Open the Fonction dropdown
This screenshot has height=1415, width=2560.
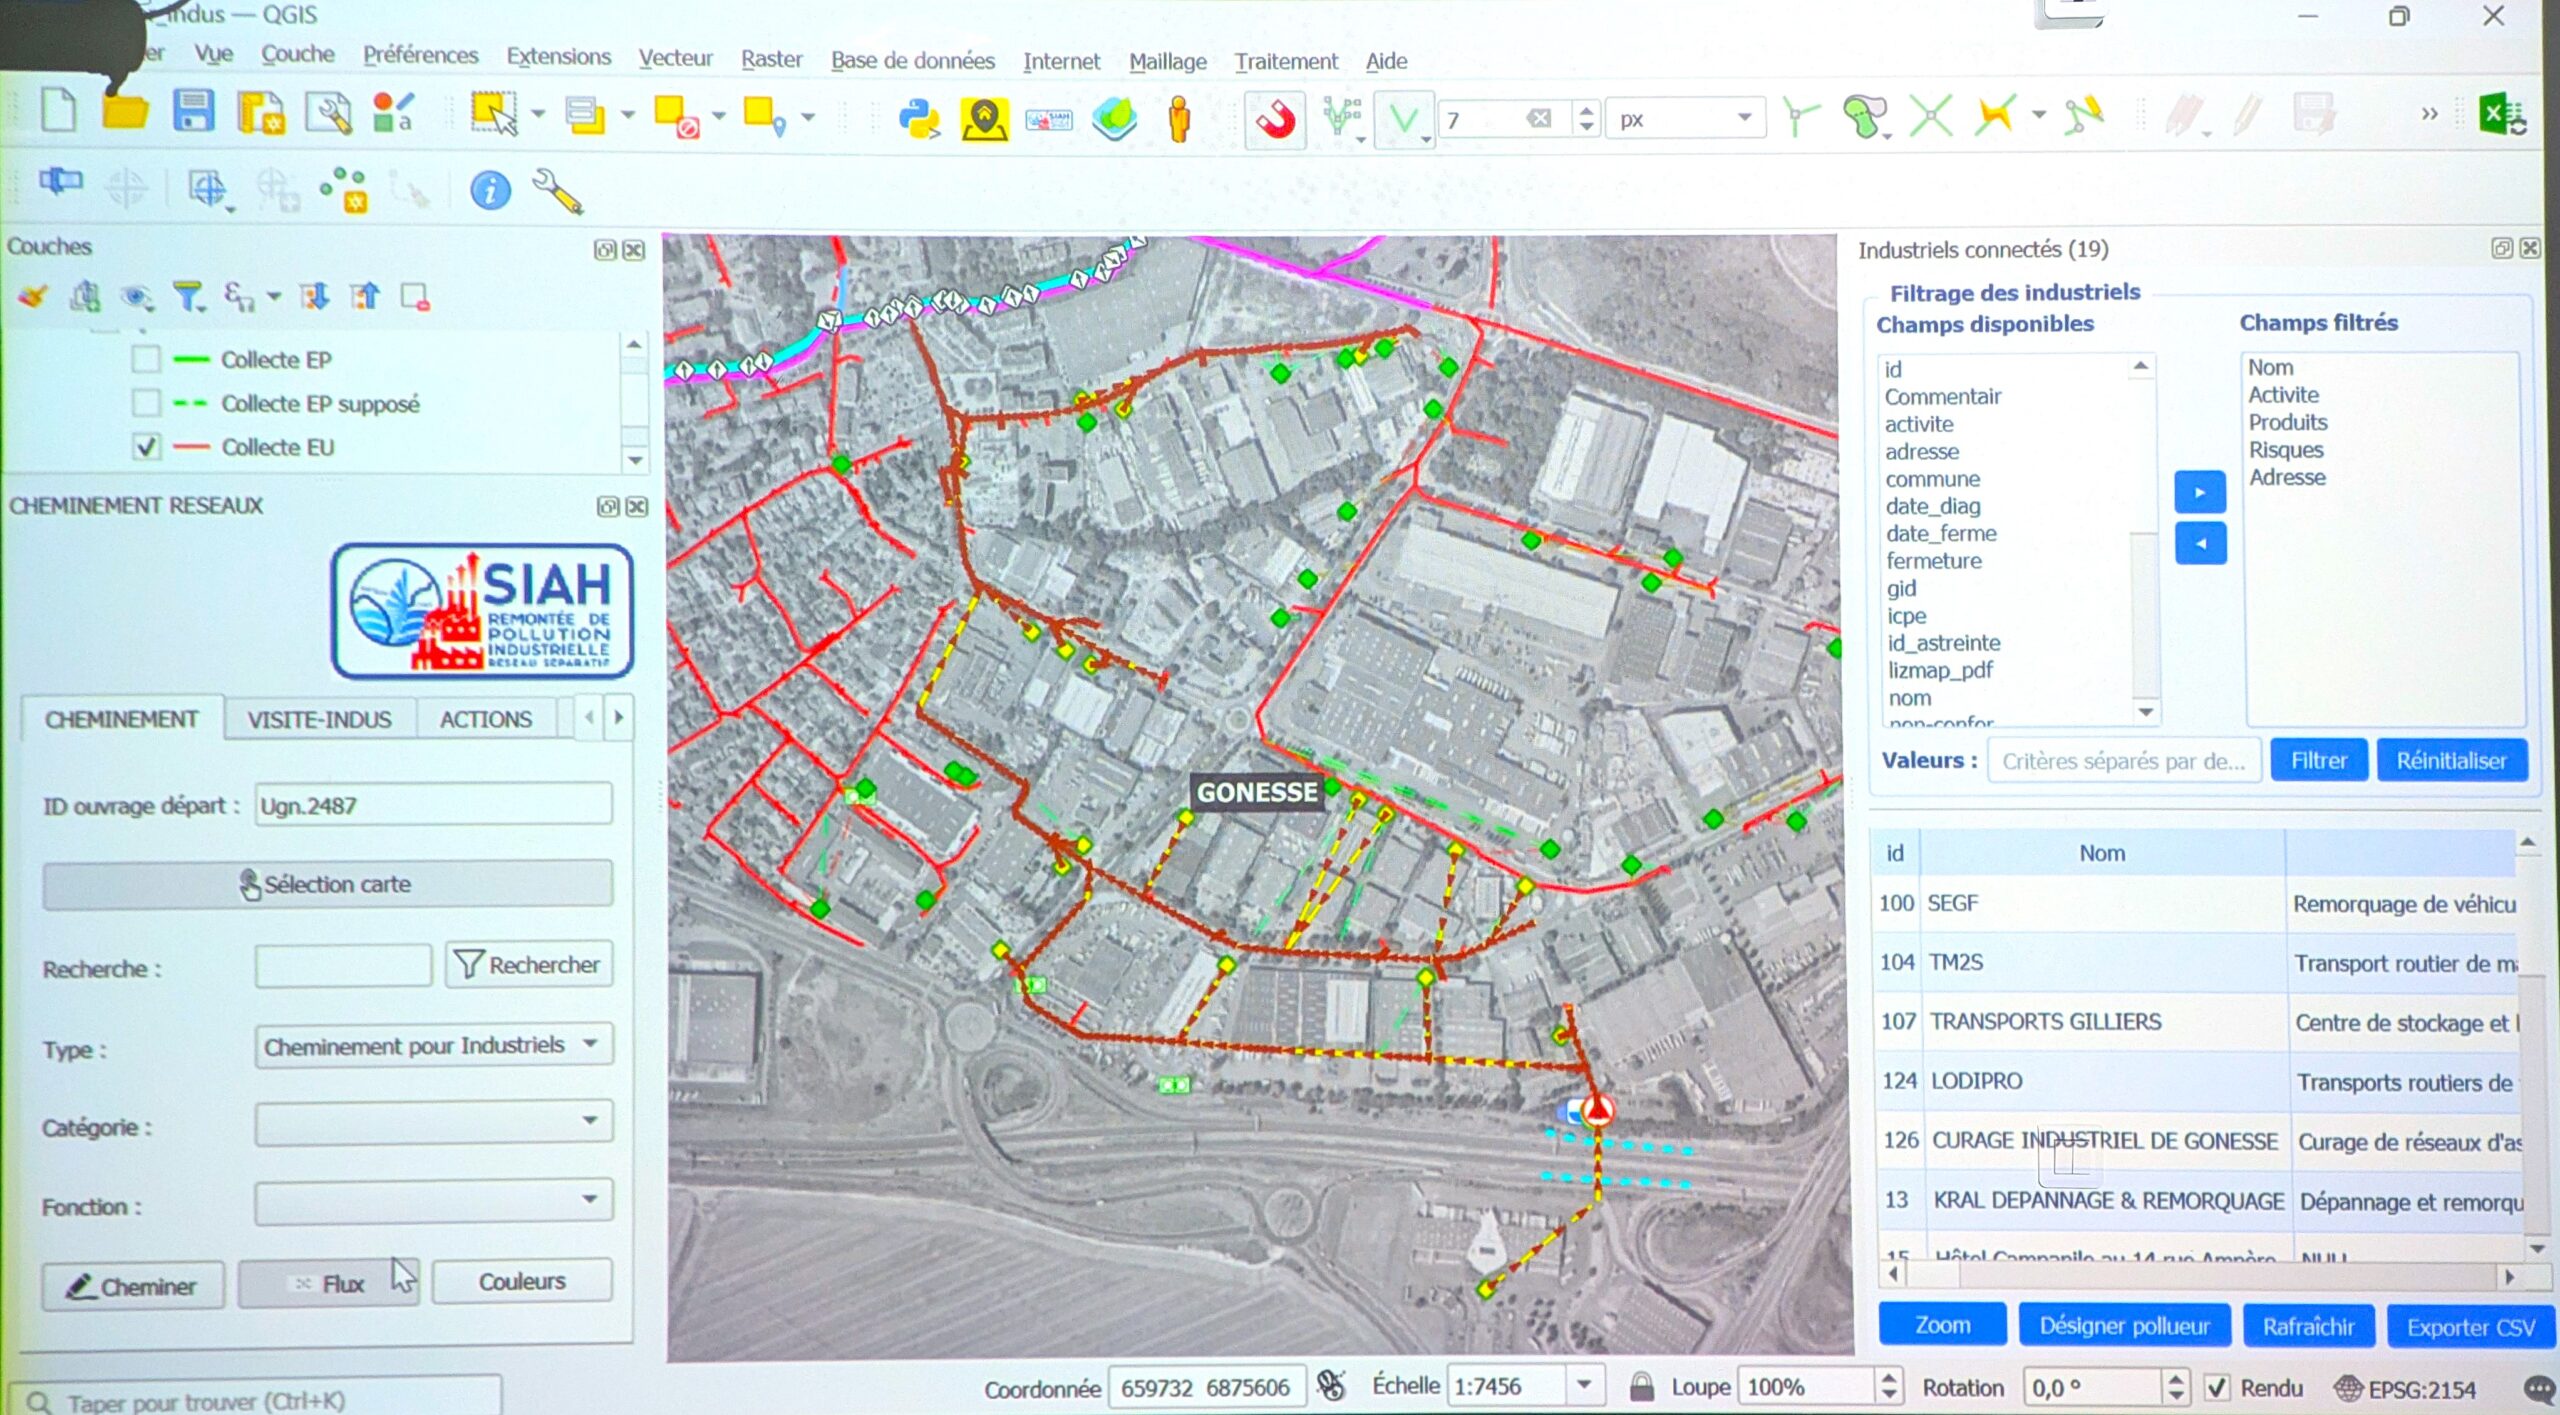(433, 1201)
